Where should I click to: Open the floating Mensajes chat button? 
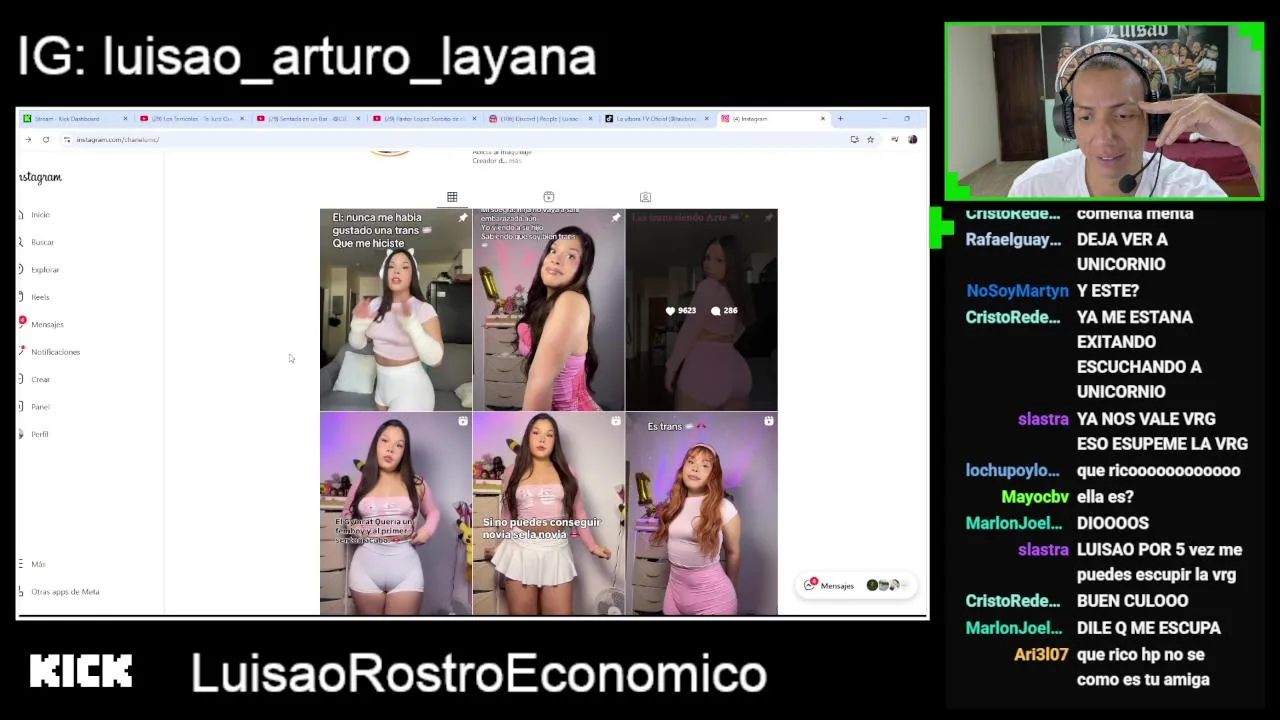tap(856, 585)
